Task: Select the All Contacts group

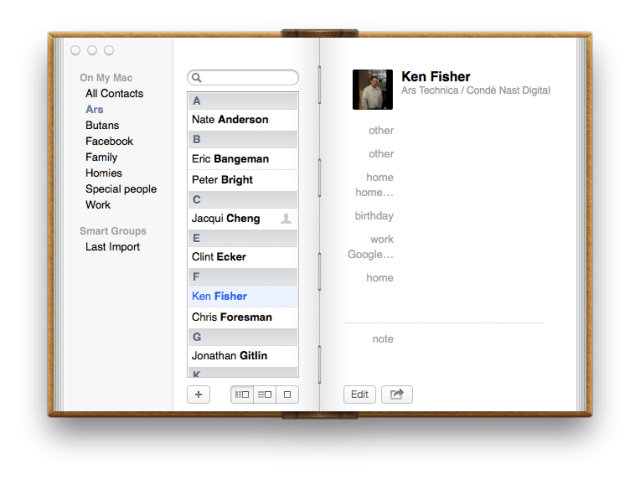Action: pos(114,93)
